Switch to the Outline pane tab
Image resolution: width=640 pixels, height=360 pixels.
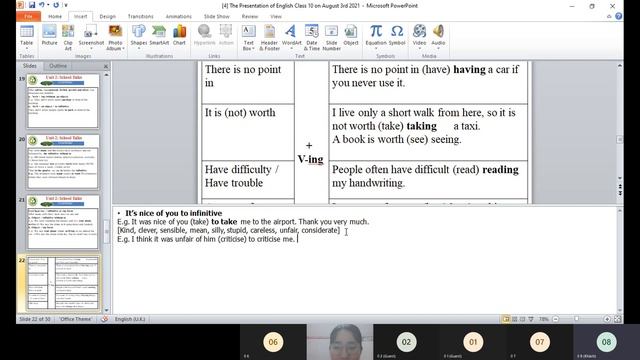58,66
